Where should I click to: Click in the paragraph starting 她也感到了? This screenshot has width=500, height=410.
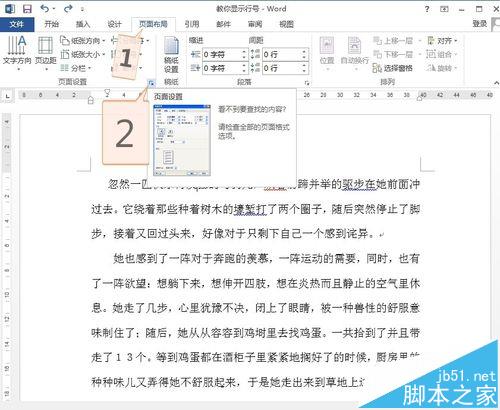[255, 319]
